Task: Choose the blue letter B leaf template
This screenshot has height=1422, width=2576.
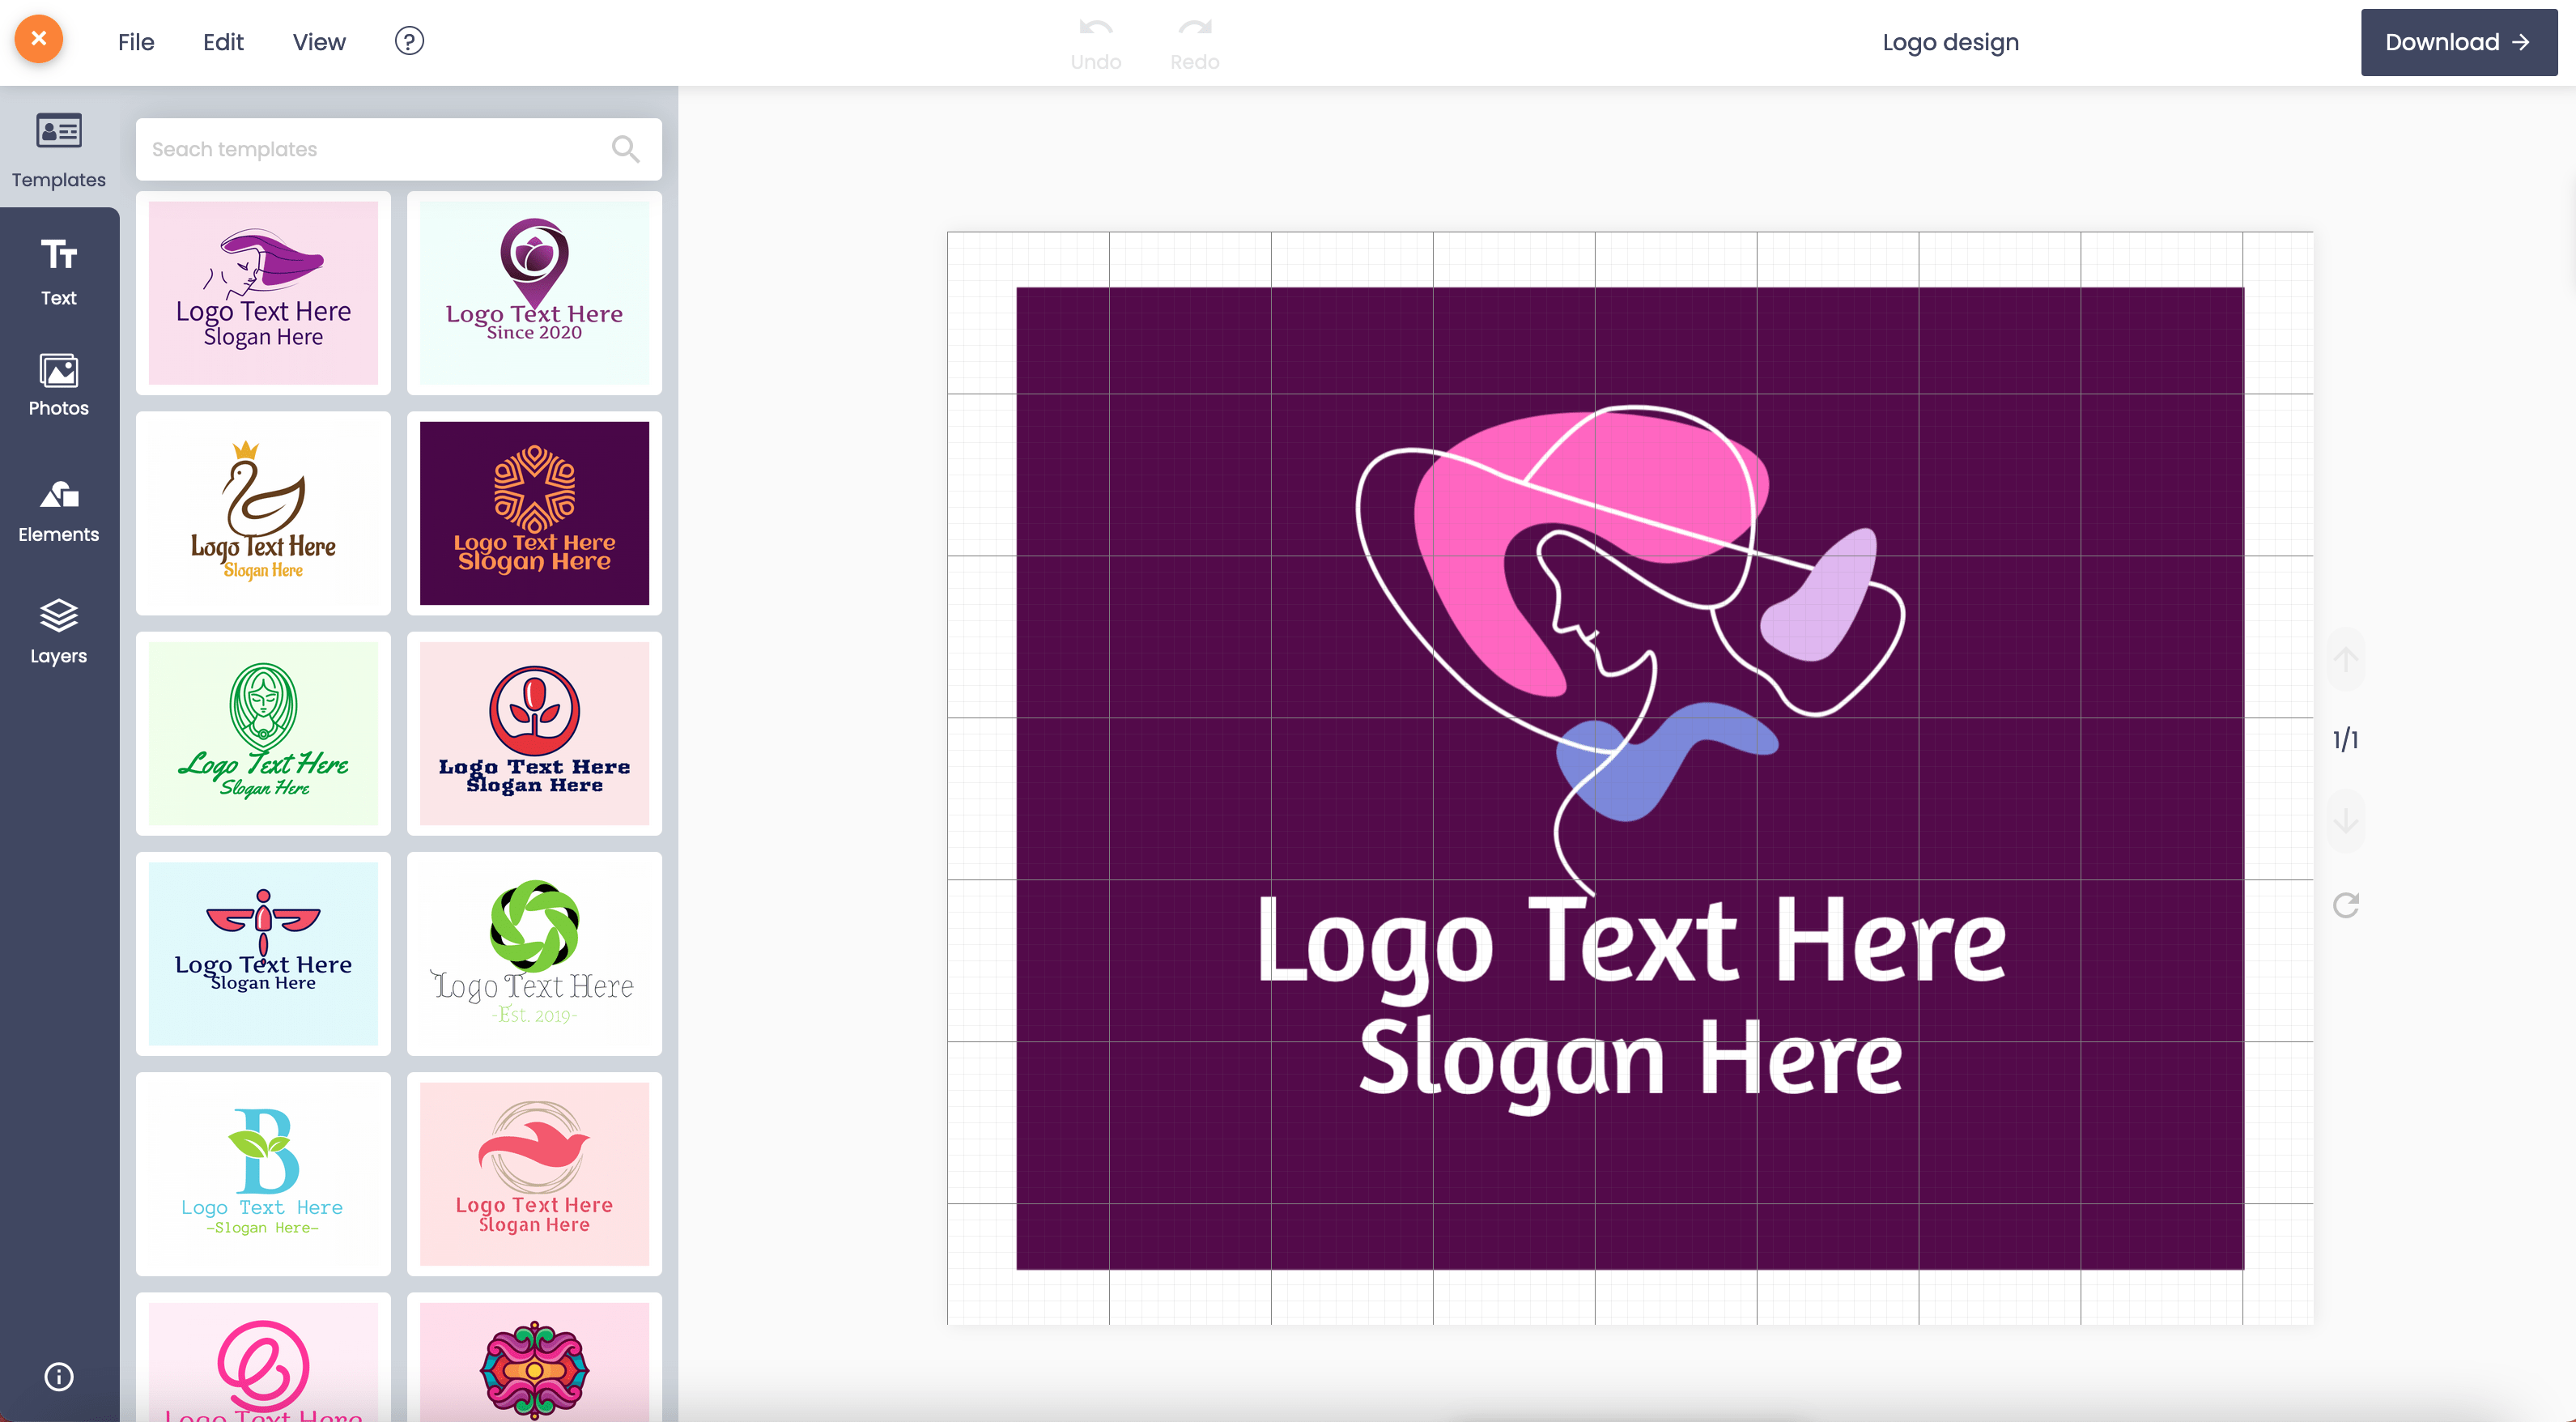Action: (263, 1173)
